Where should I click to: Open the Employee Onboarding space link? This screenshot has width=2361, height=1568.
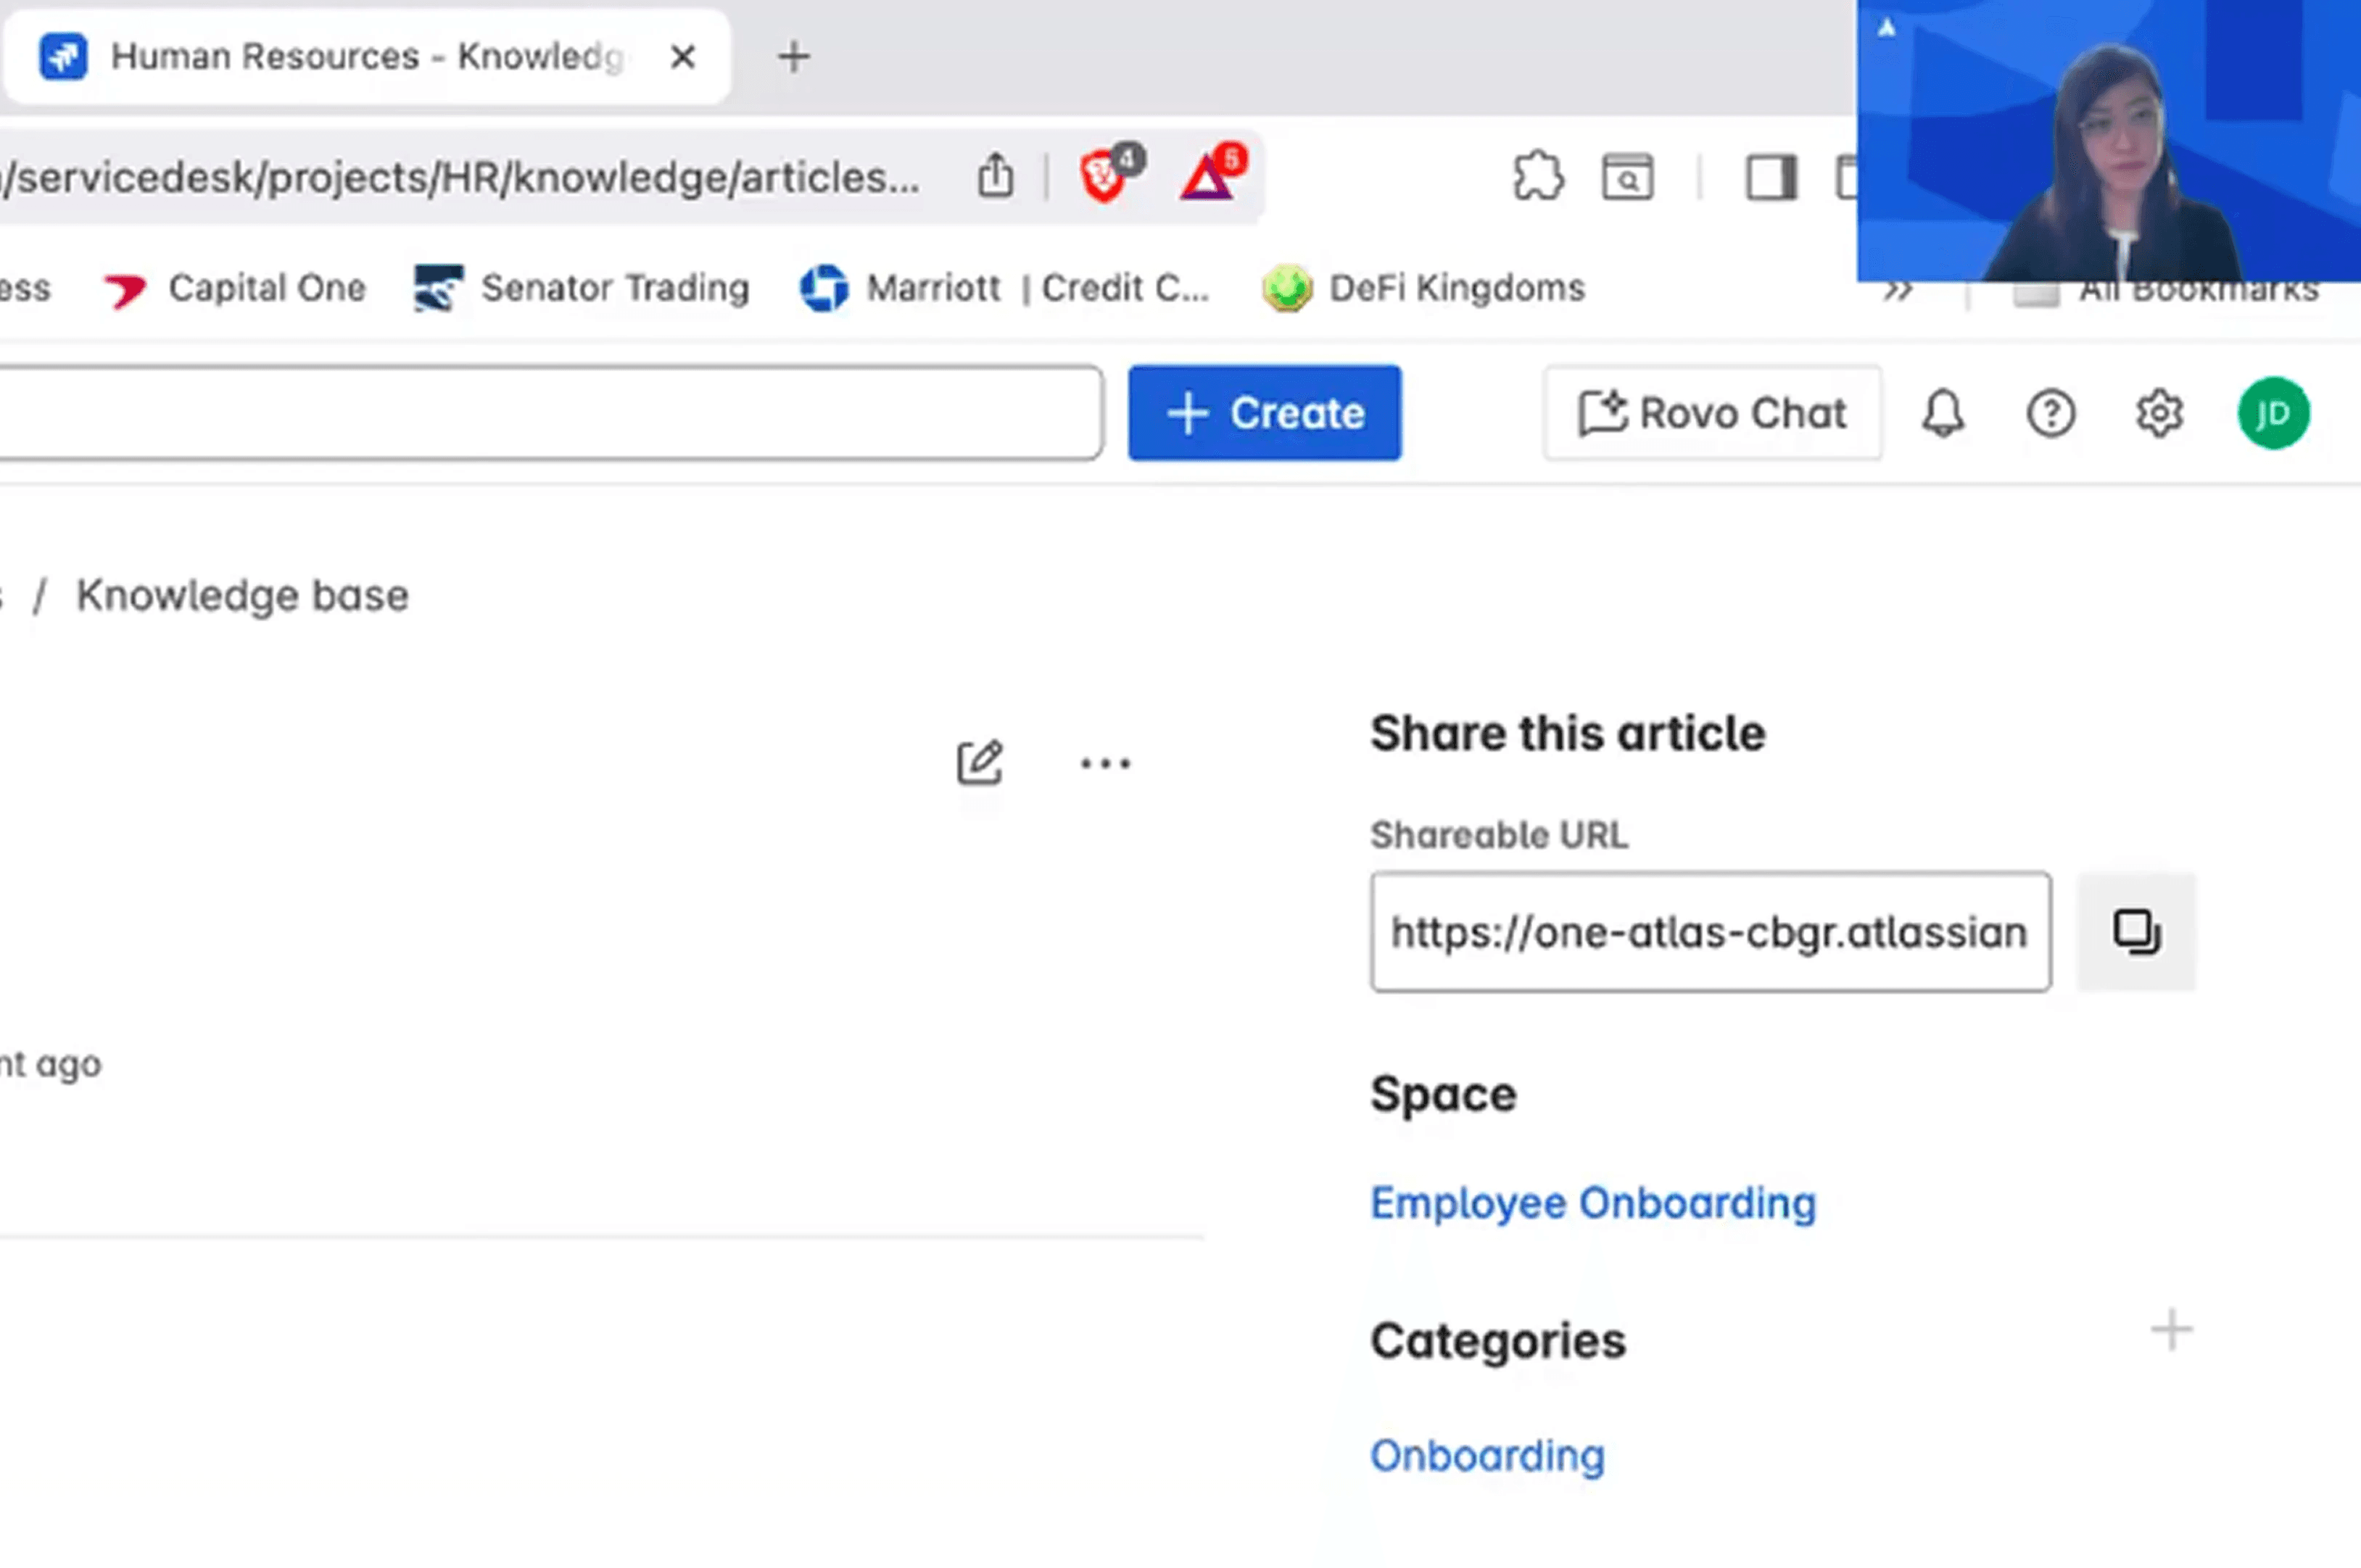point(1592,1203)
